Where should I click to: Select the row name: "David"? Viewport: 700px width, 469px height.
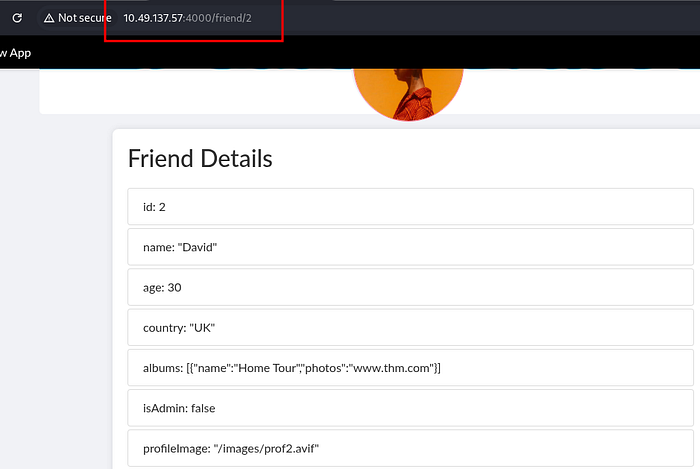(410, 247)
